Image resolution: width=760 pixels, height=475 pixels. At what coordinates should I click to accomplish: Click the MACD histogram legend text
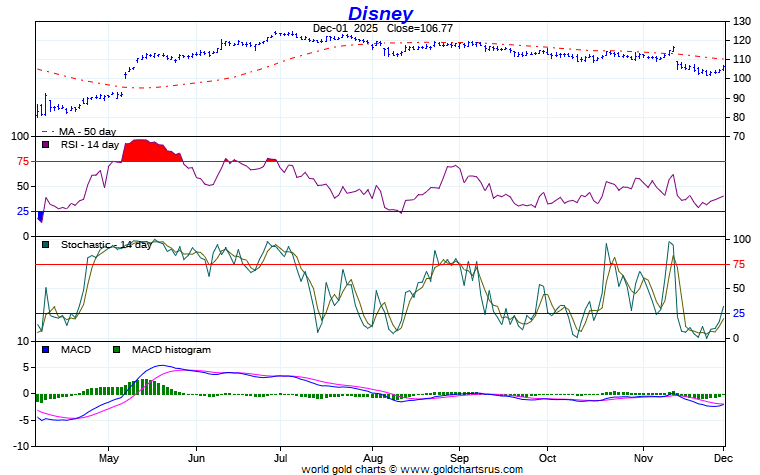click(x=171, y=349)
